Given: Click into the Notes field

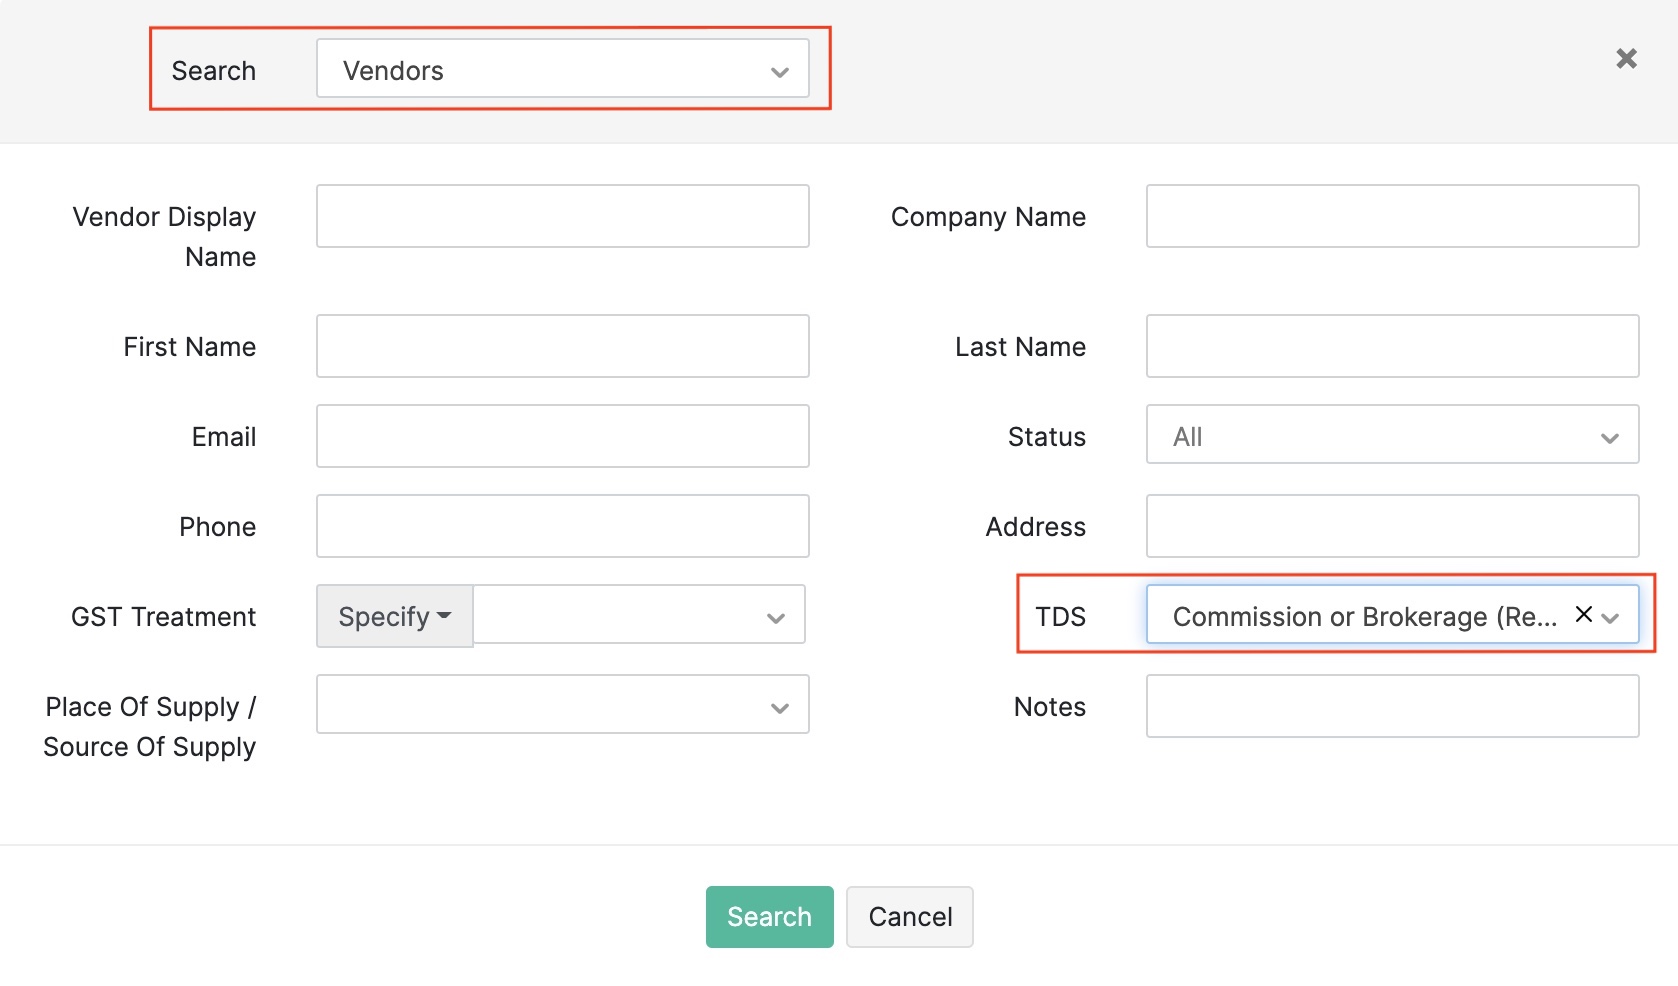Looking at the screenshot, I should pyautogui.click(x=1391, y=706).
